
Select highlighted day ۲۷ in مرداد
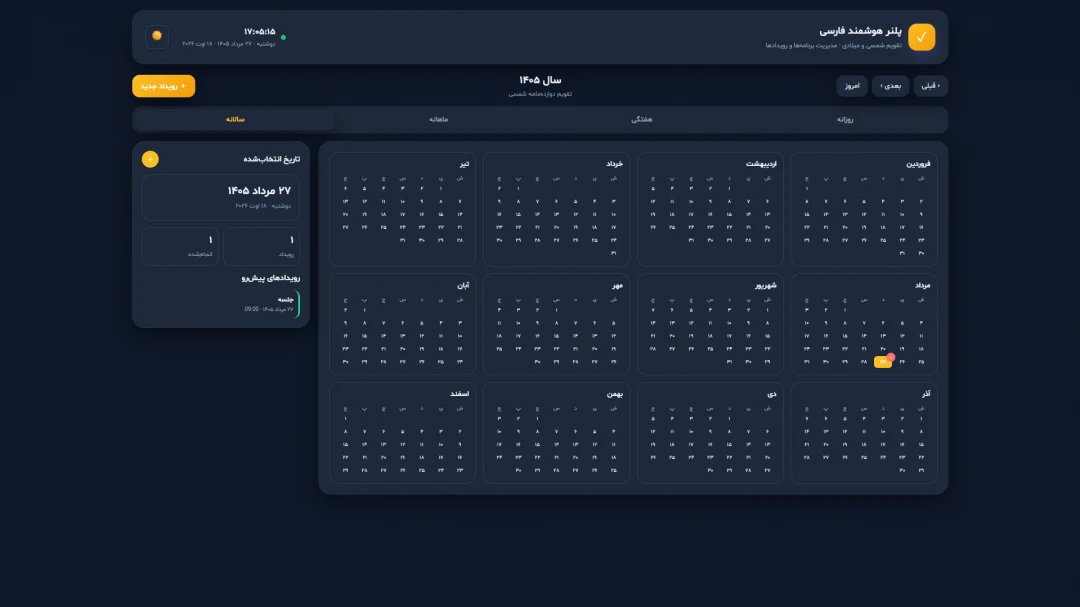pyautogui.click(x=883, y=362)
